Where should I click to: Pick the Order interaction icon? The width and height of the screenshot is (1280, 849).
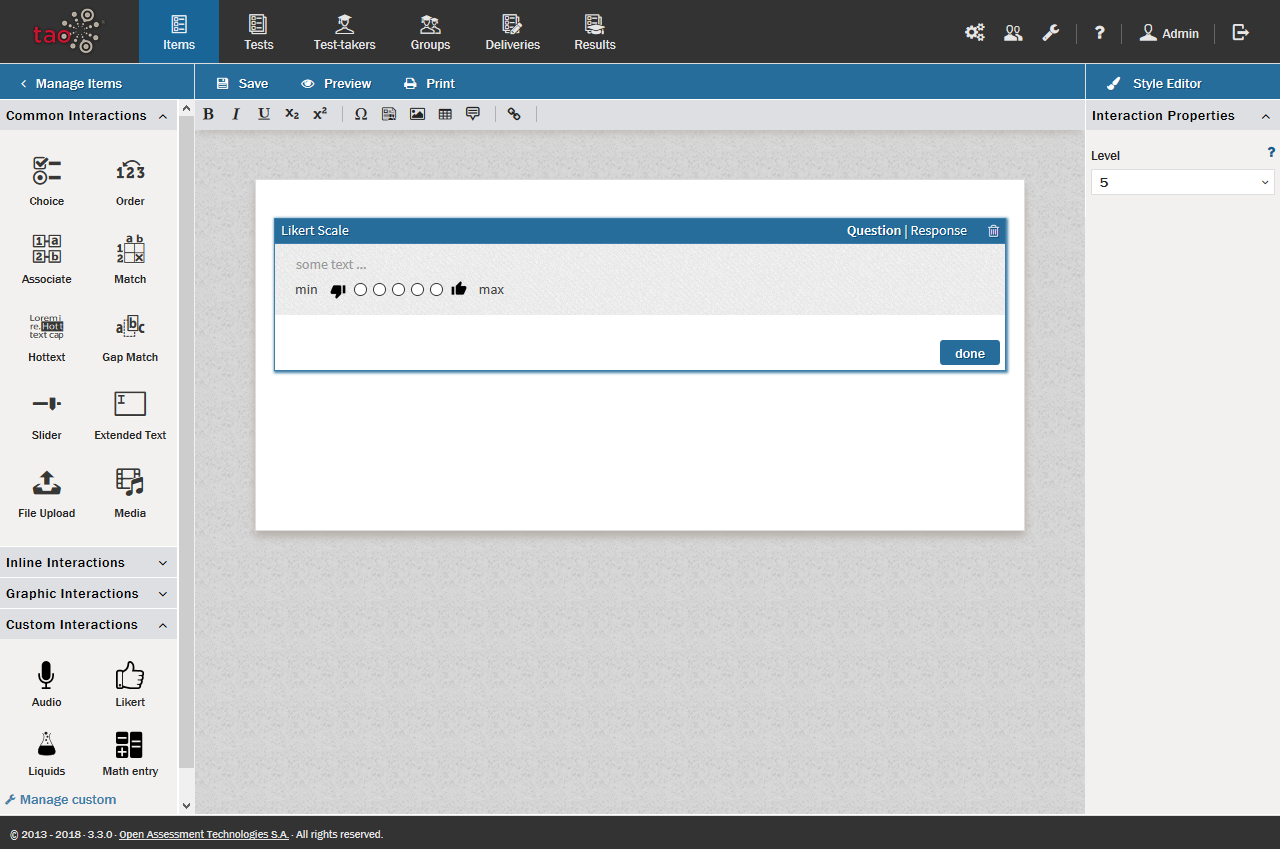130,172
